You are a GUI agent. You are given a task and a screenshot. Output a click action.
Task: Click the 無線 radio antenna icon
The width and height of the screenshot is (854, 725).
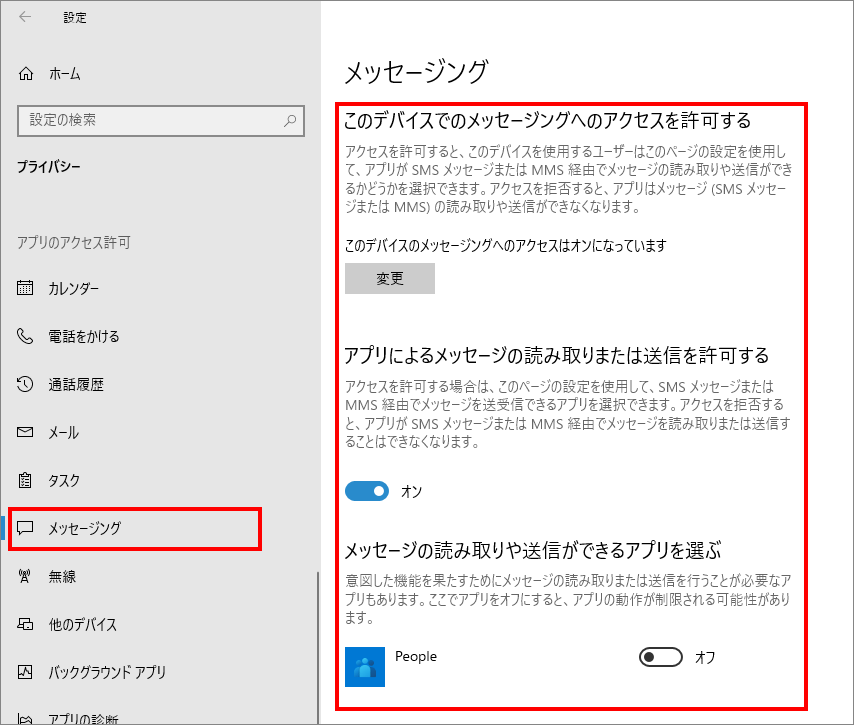tap(25, 576)
